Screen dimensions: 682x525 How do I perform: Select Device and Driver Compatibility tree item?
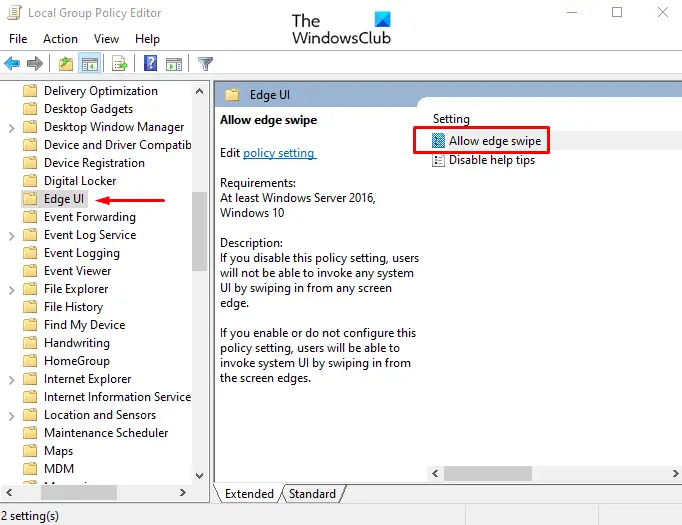pos(117,144)
